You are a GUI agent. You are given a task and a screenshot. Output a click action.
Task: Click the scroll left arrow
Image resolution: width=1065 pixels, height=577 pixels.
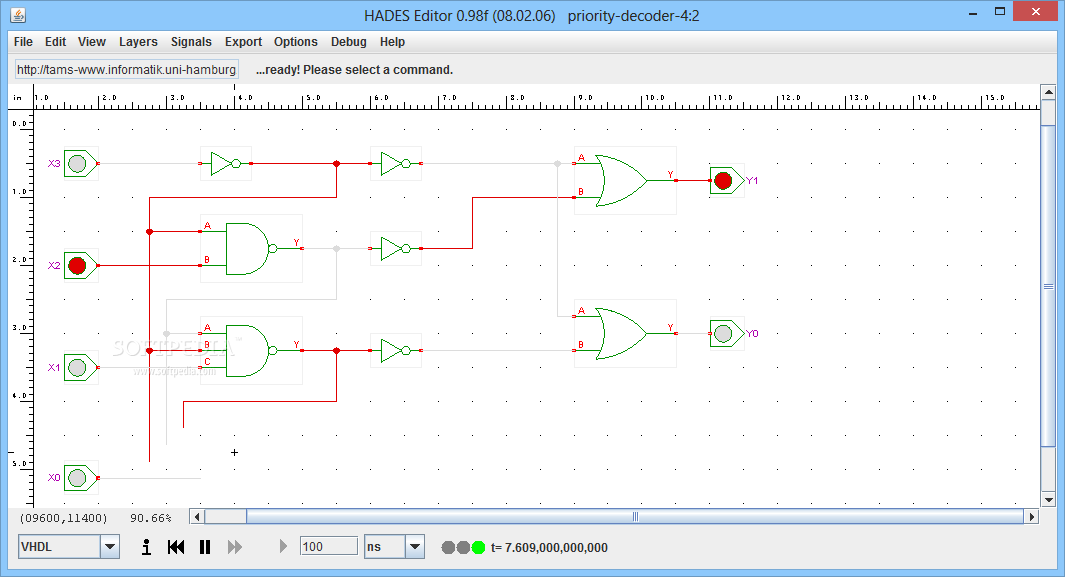(197, 517)
